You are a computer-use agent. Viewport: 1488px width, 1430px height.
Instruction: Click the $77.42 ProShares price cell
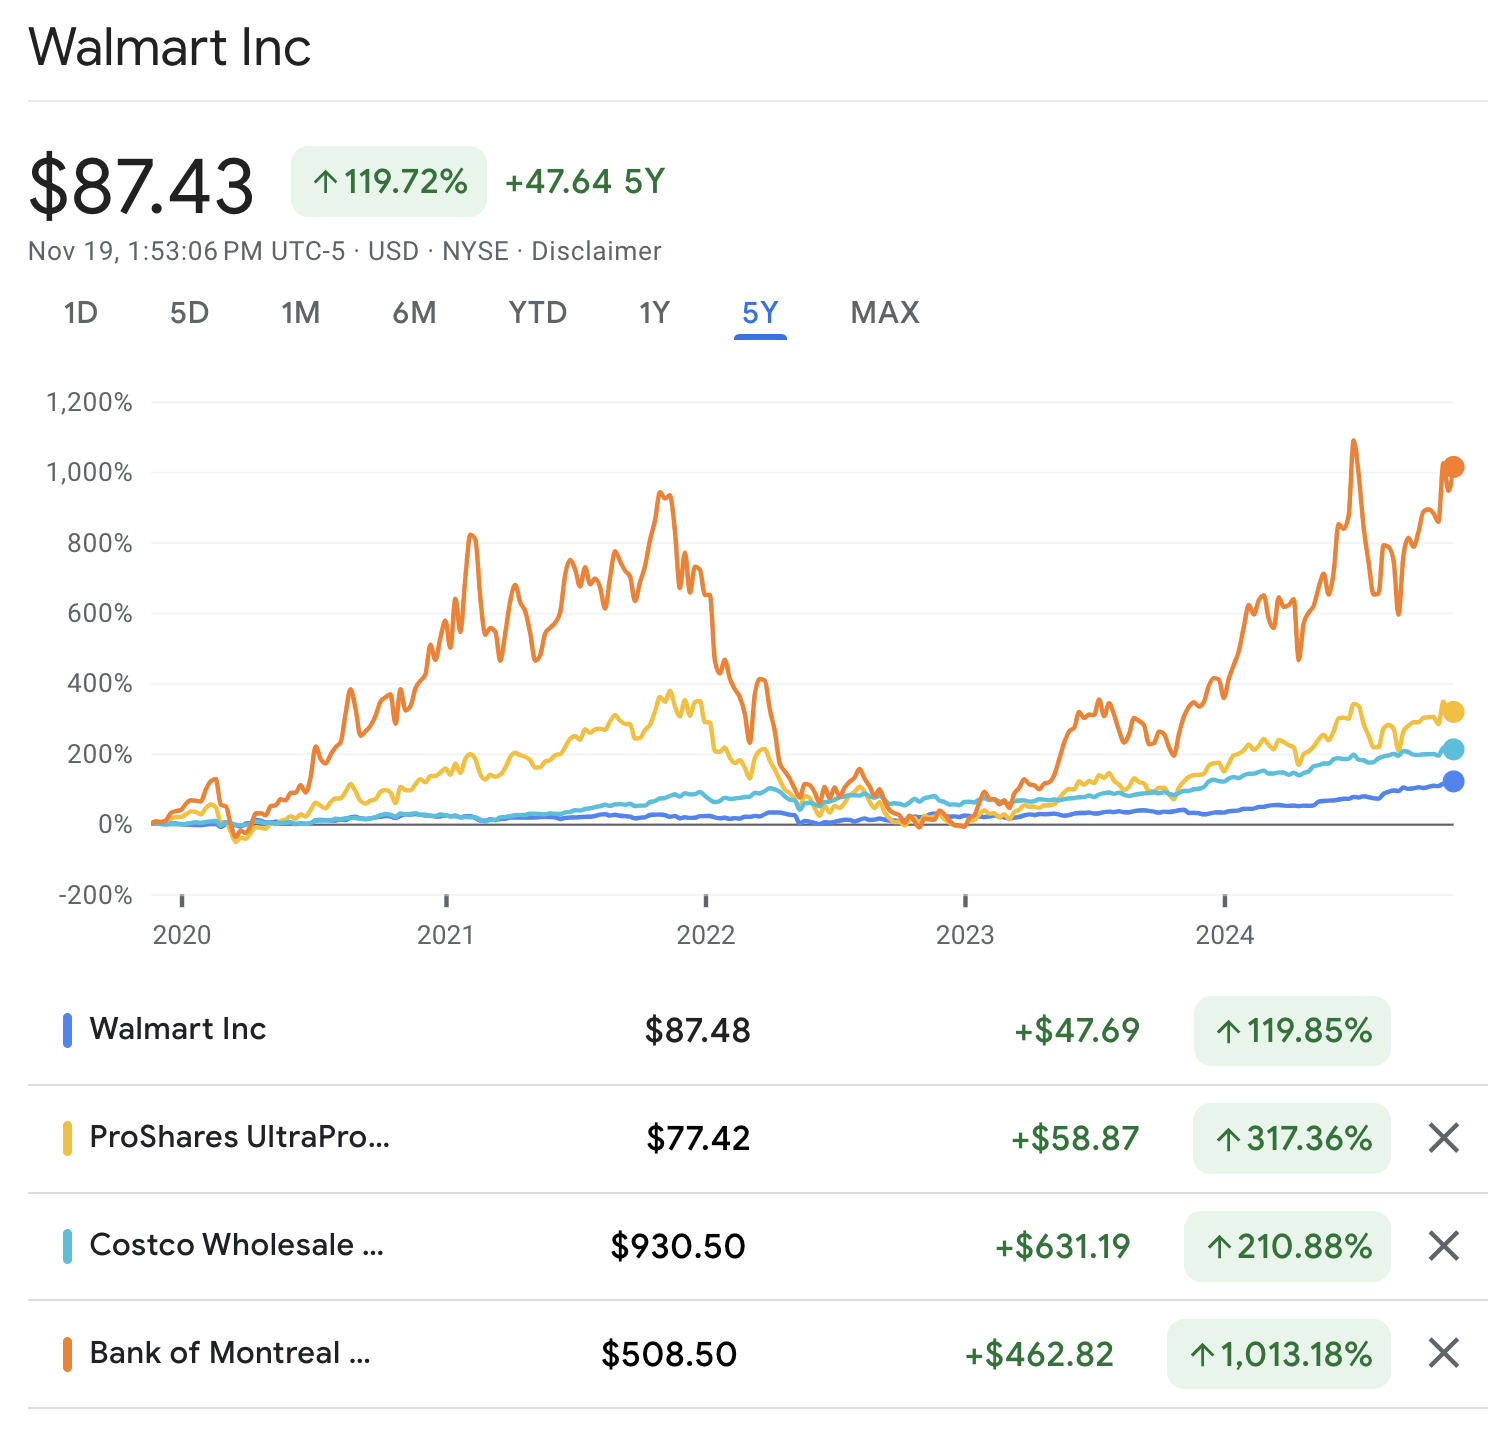697,1138
